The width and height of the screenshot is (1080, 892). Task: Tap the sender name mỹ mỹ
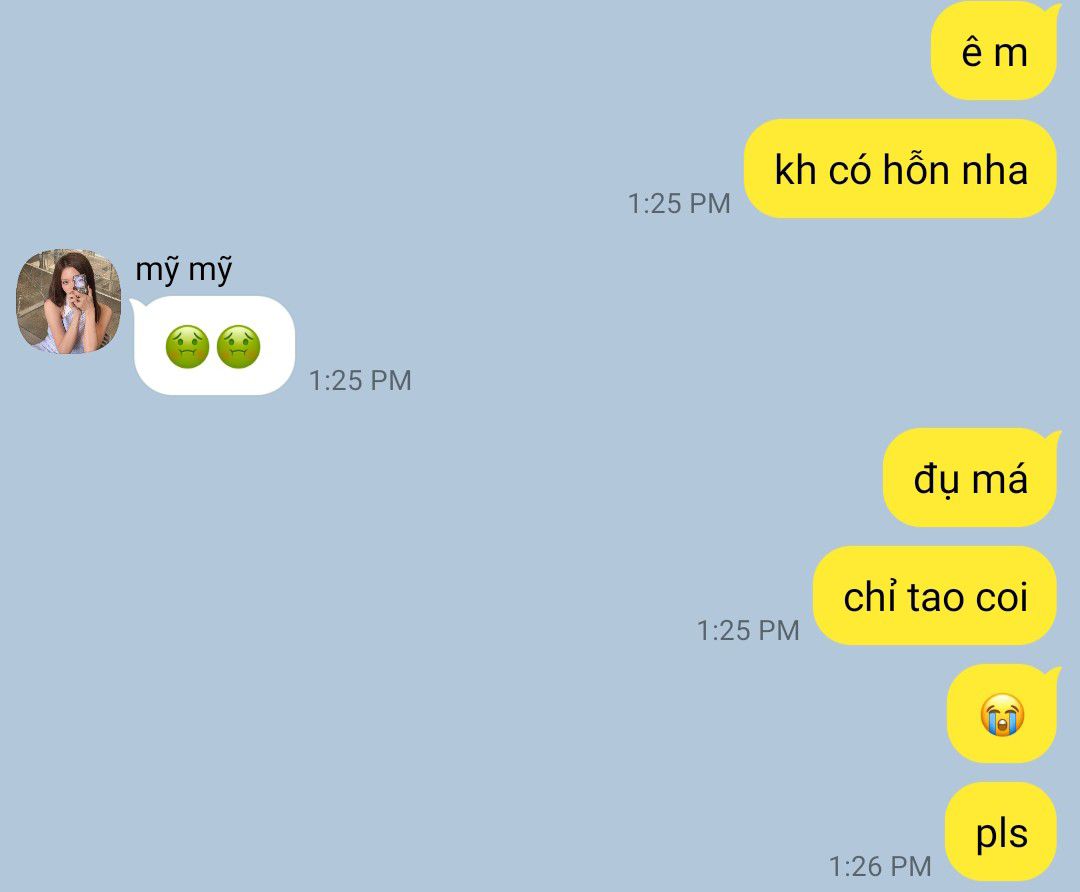tap(184, 269)
